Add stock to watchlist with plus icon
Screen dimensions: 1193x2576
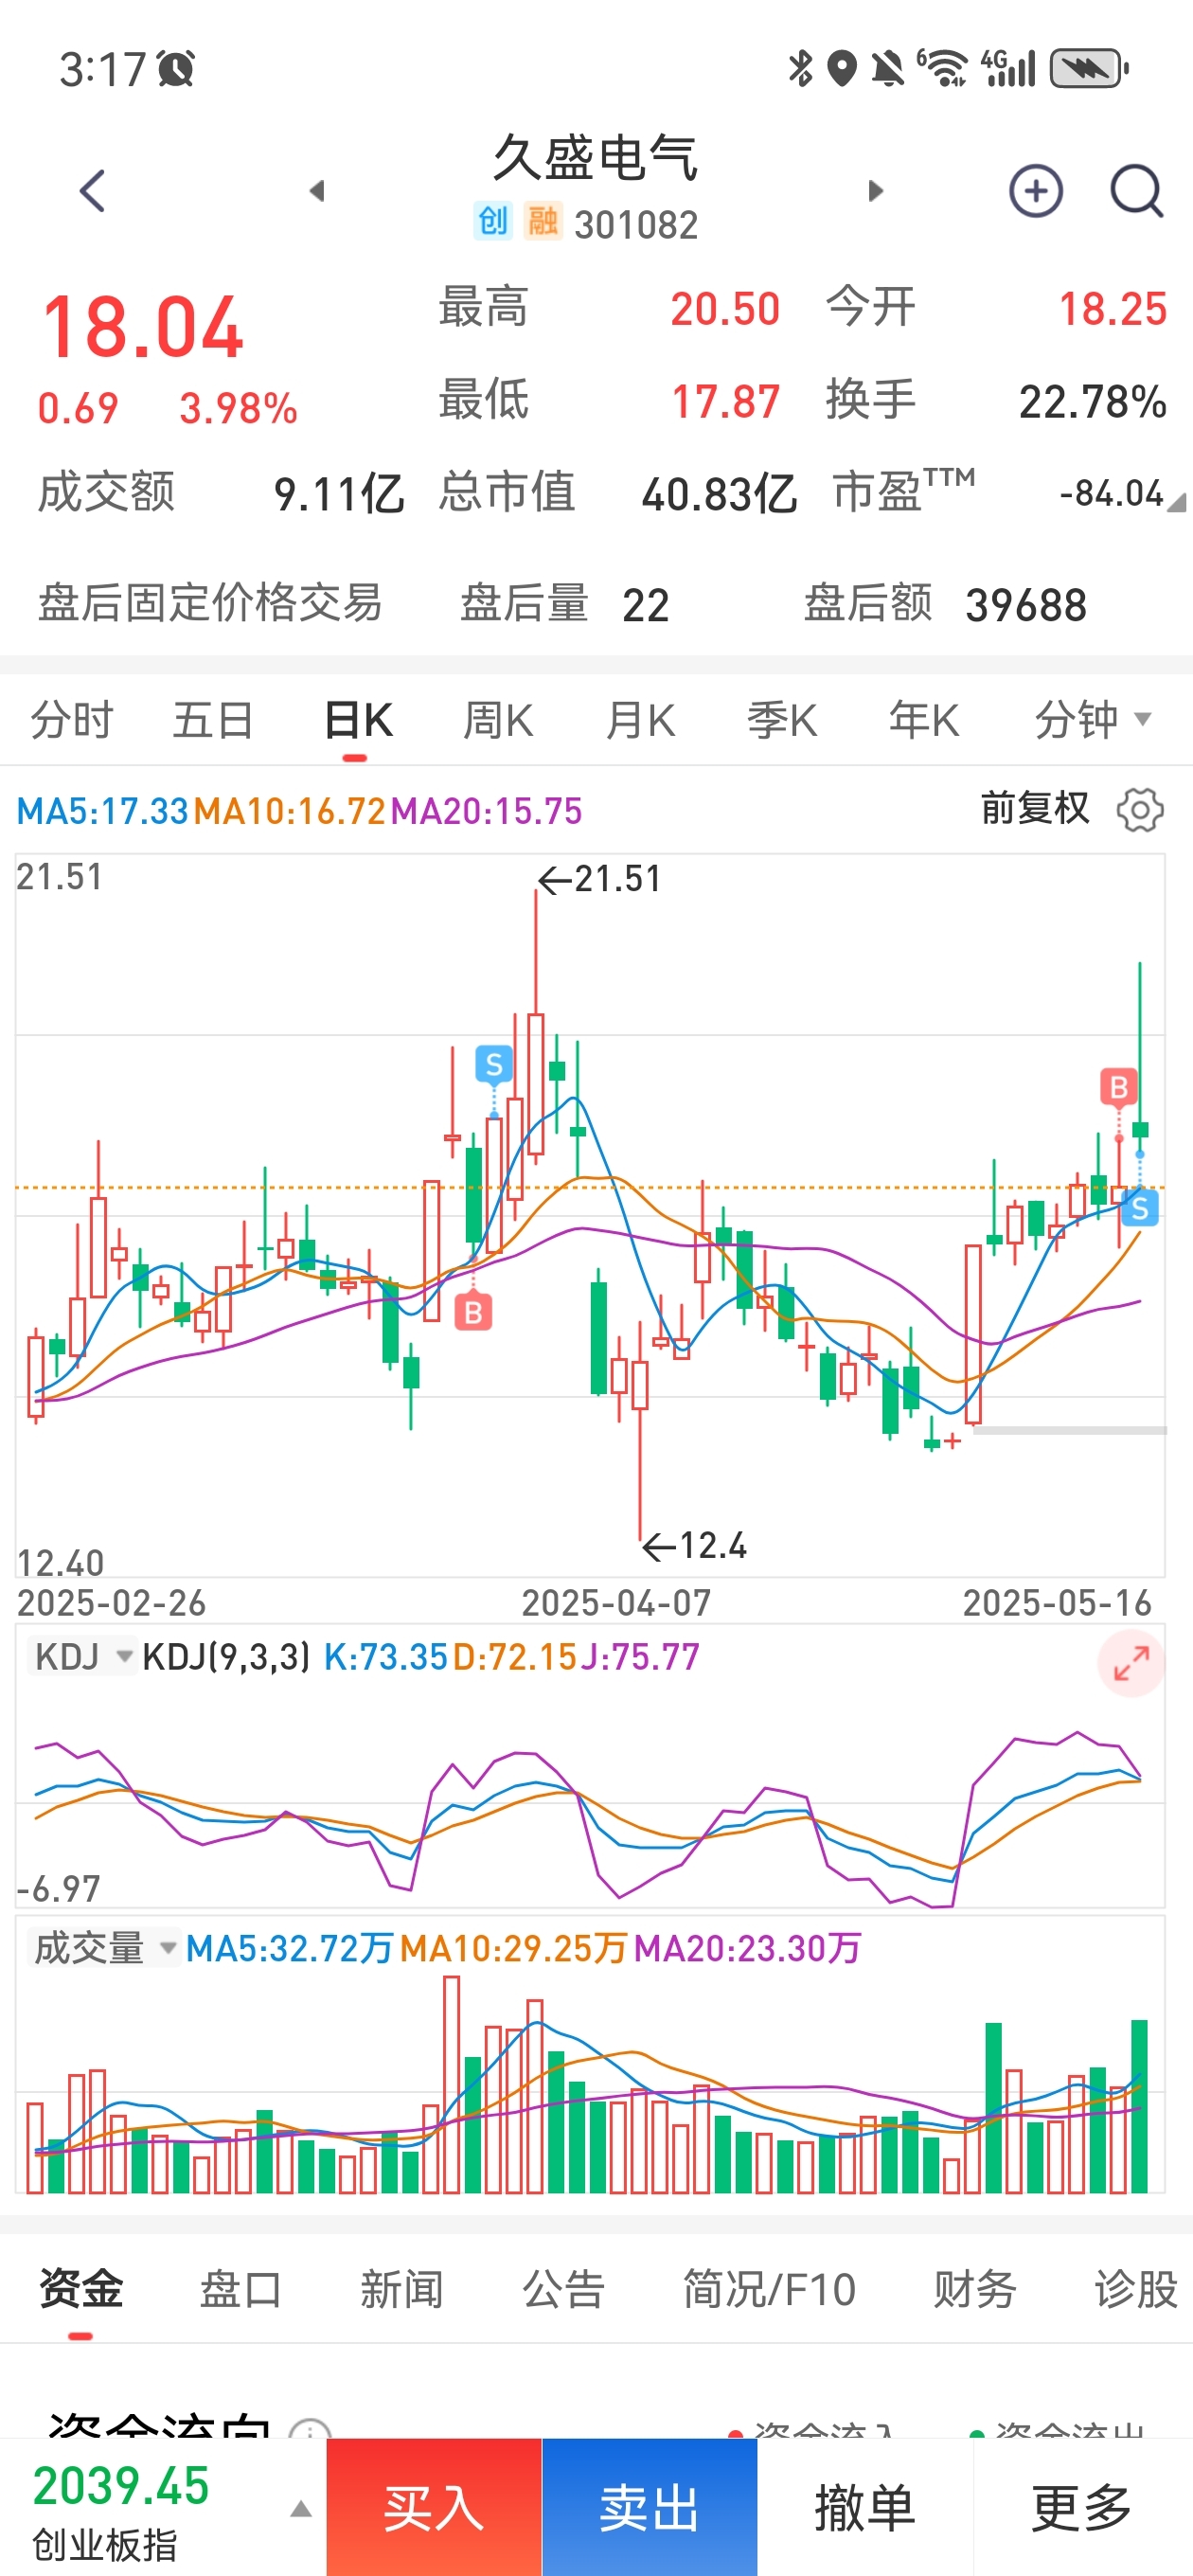[x=1035, y=191]
